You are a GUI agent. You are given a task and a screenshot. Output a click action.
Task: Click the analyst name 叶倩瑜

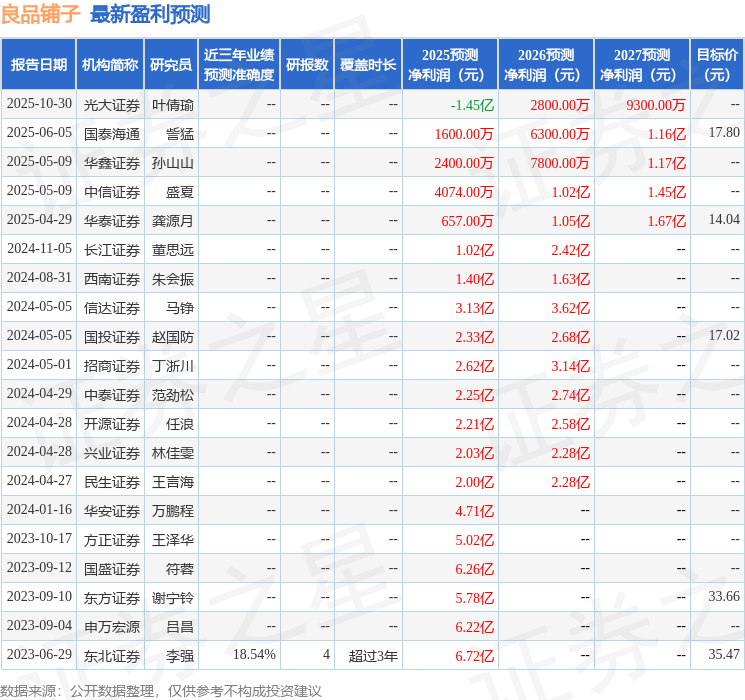tap(173, 104)
